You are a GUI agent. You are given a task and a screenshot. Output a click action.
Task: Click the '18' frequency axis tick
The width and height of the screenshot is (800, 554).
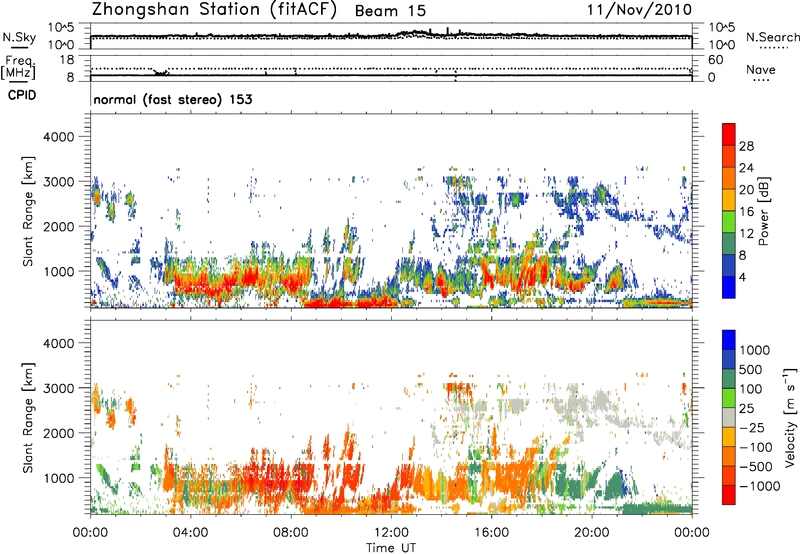67,60
